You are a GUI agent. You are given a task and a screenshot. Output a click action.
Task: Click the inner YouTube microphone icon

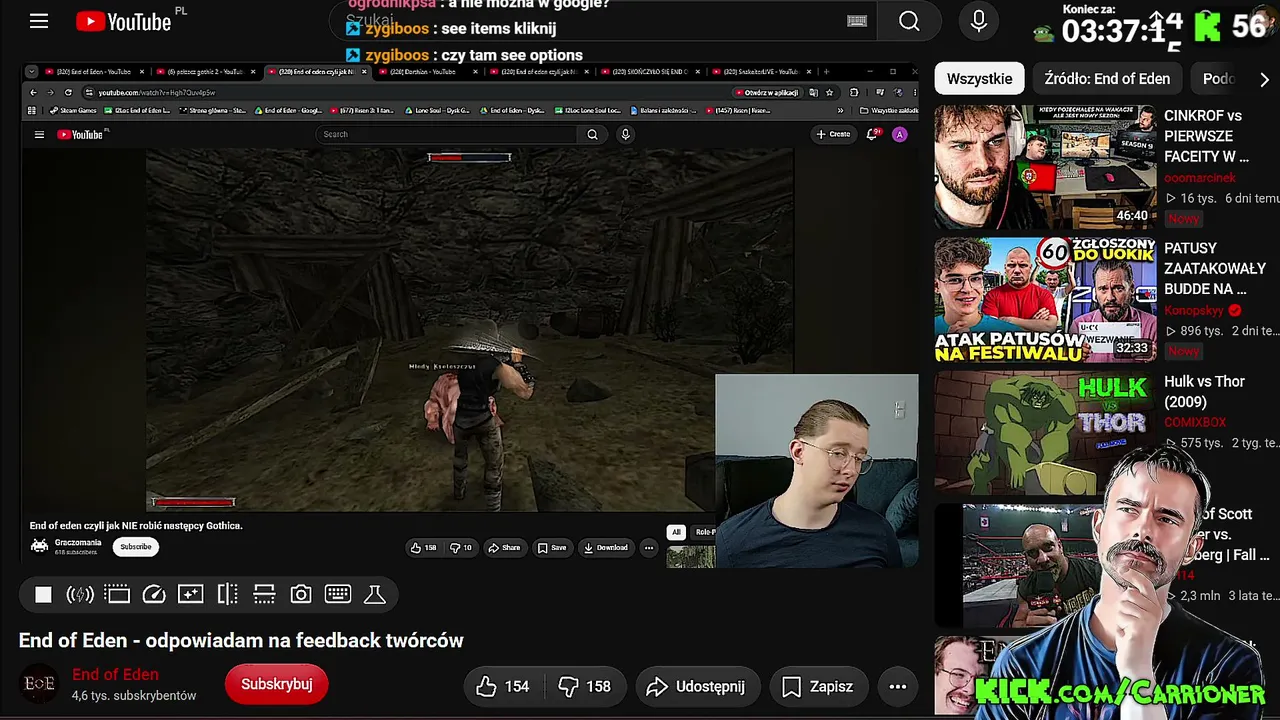point(625,134)
